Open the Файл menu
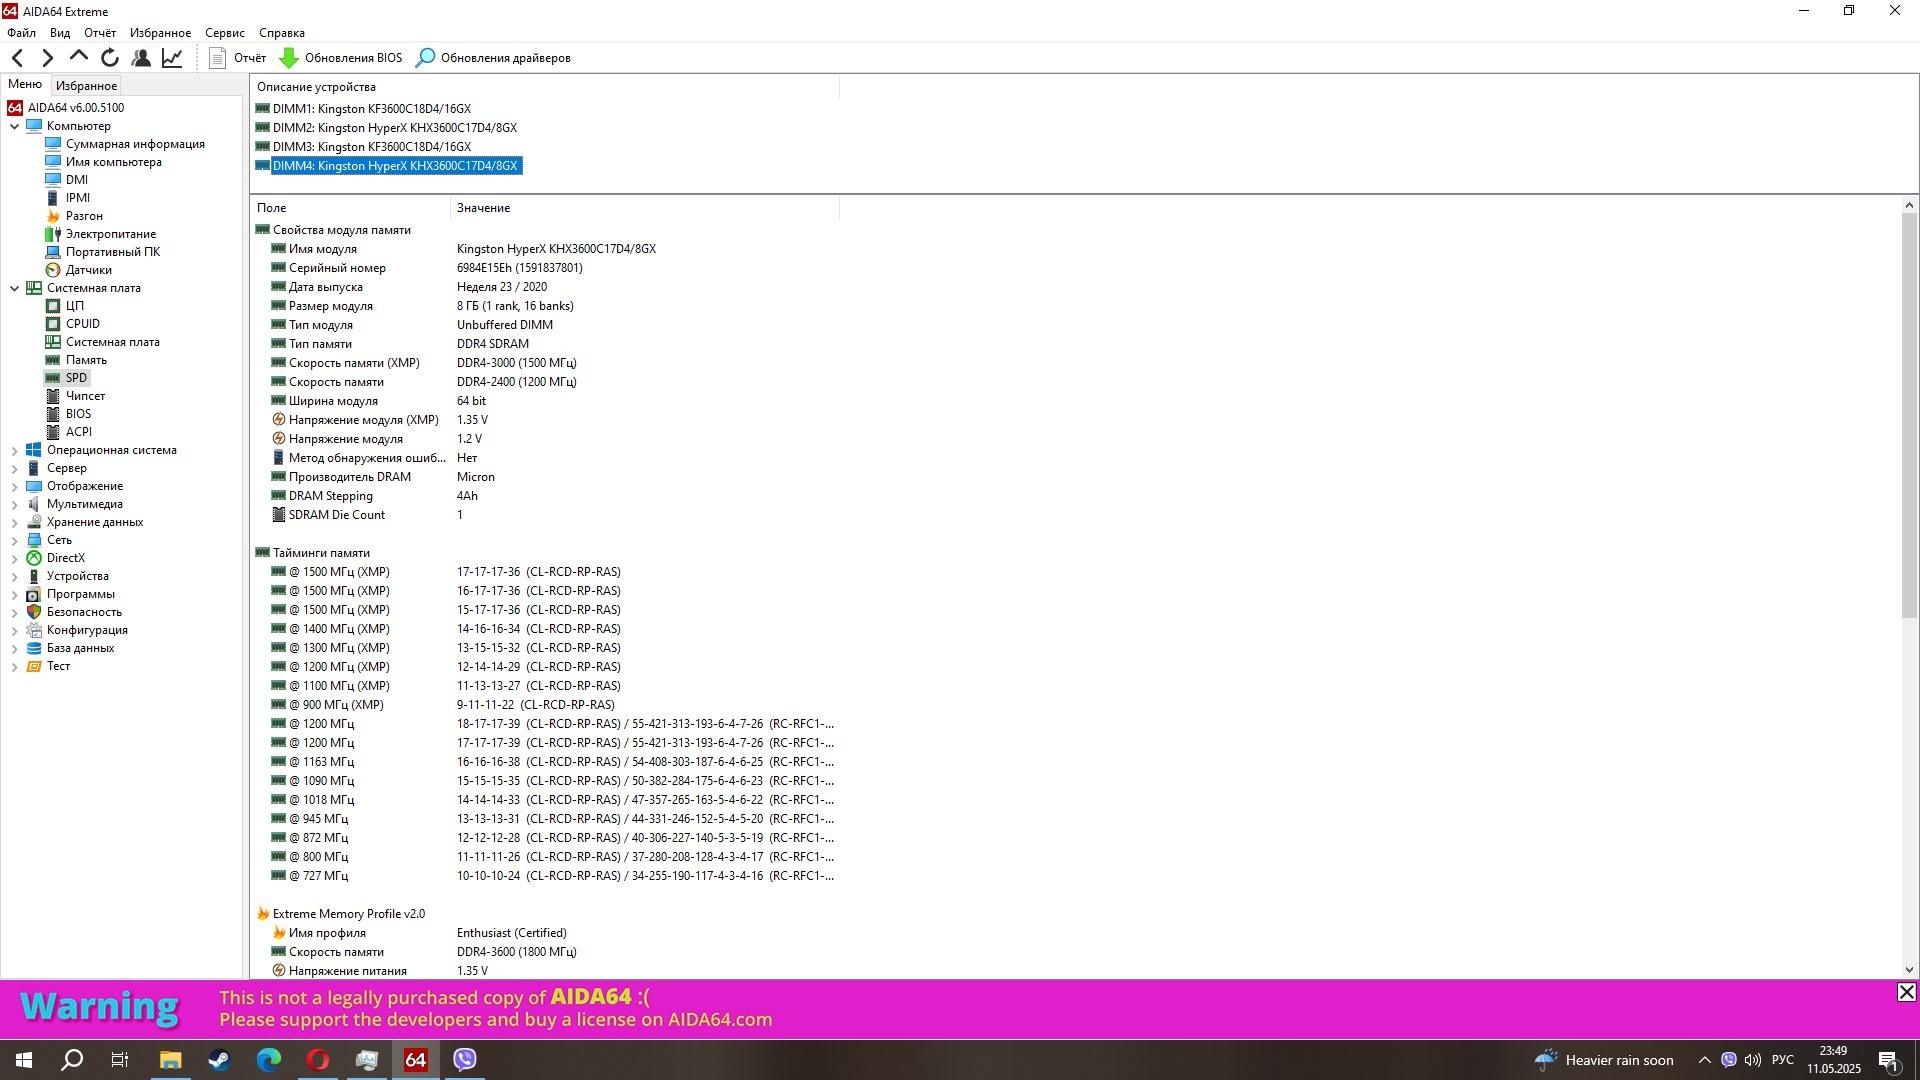Image resolution: width=1920 pixels, height=1080 pixels. (21, 33)
